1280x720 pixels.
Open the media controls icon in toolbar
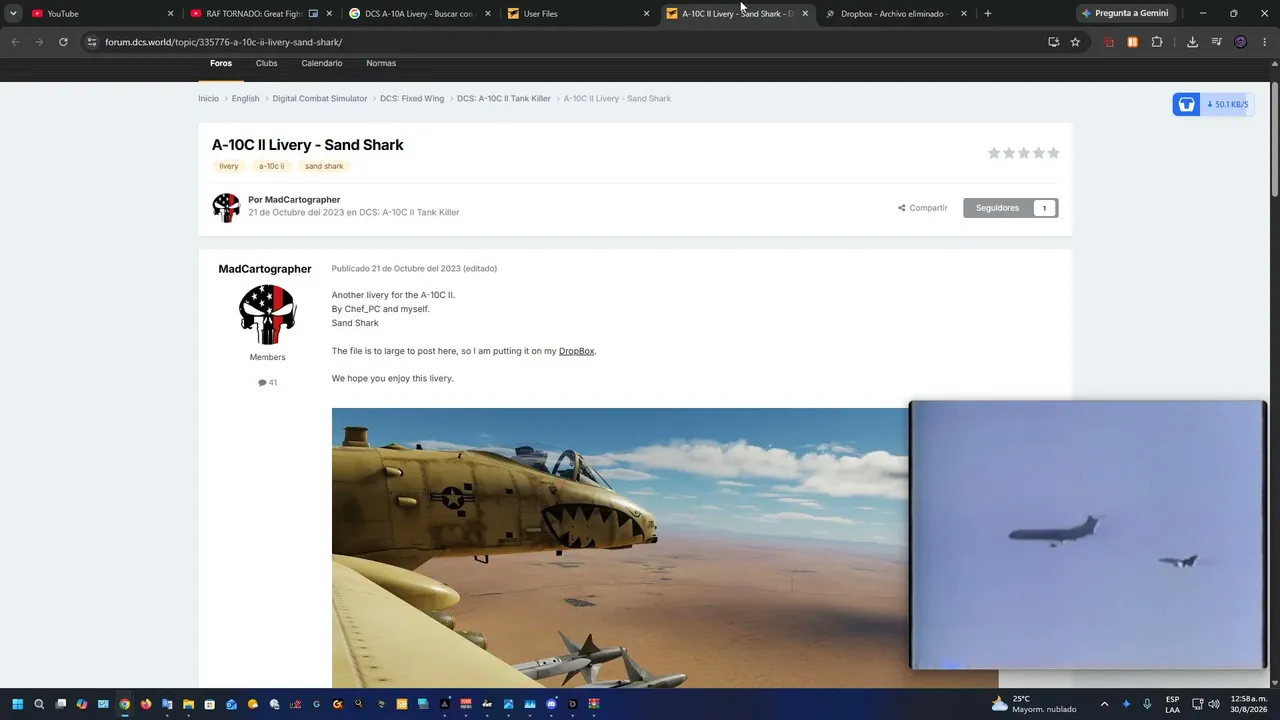[1216, 42]
